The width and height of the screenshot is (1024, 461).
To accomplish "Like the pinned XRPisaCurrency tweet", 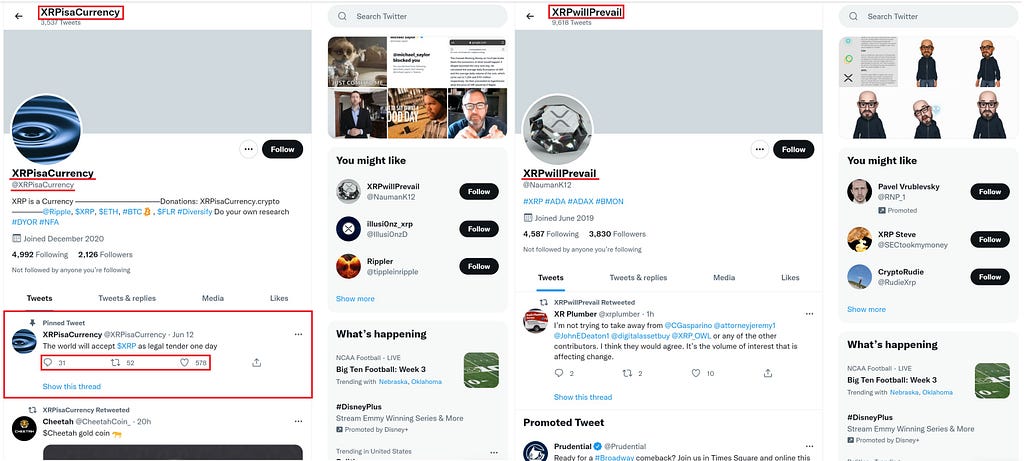I will (184, 362).
